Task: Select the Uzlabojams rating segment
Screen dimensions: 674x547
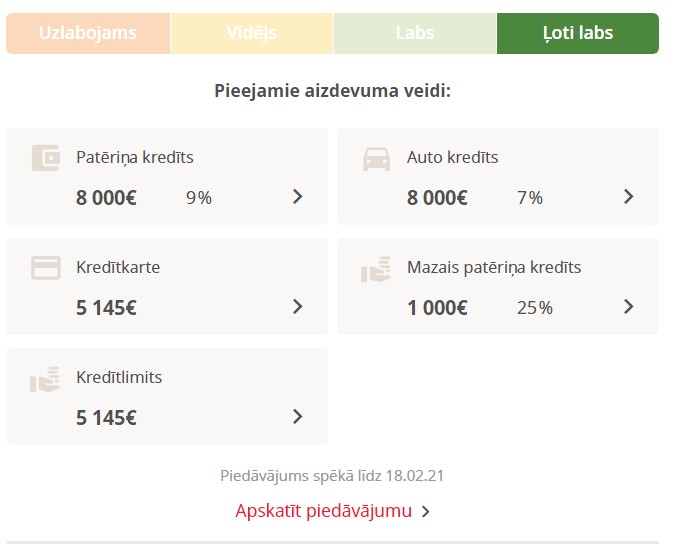Action: point(88,34)
